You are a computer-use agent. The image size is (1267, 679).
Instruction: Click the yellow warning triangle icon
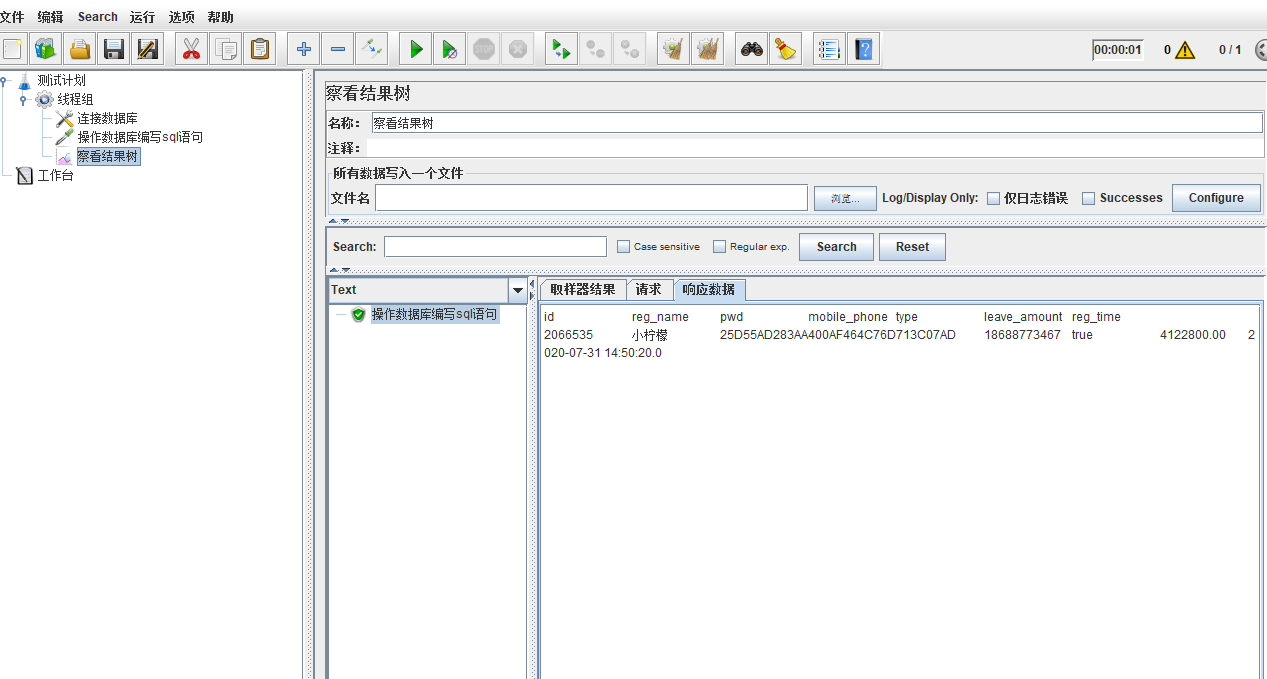[x=1185, y=50]
